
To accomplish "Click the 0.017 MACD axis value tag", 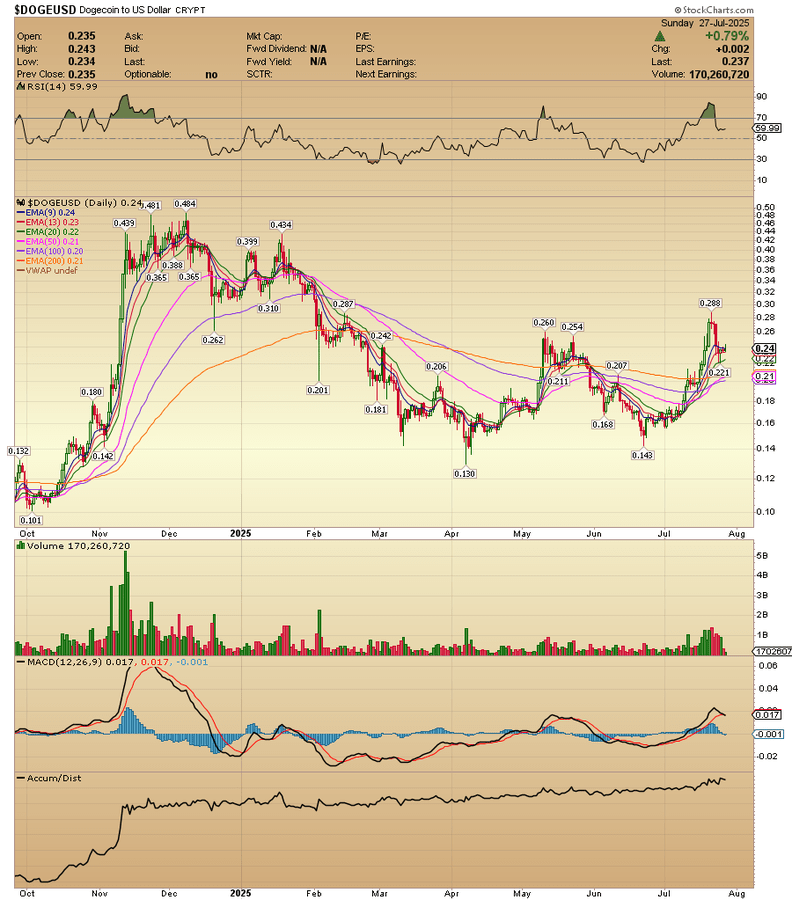I will [x=767, y=715].
